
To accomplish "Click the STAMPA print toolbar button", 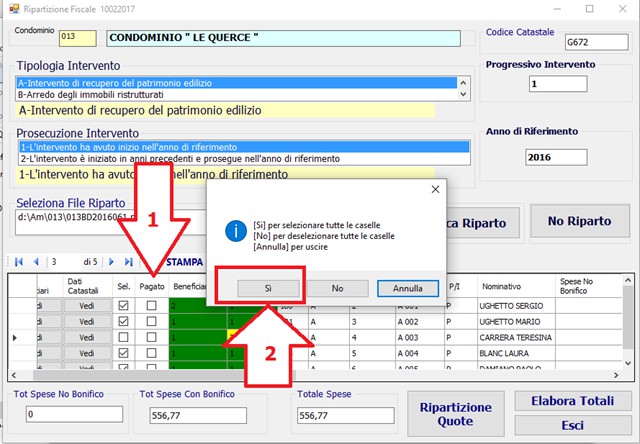I will click(x=184, y=262).
